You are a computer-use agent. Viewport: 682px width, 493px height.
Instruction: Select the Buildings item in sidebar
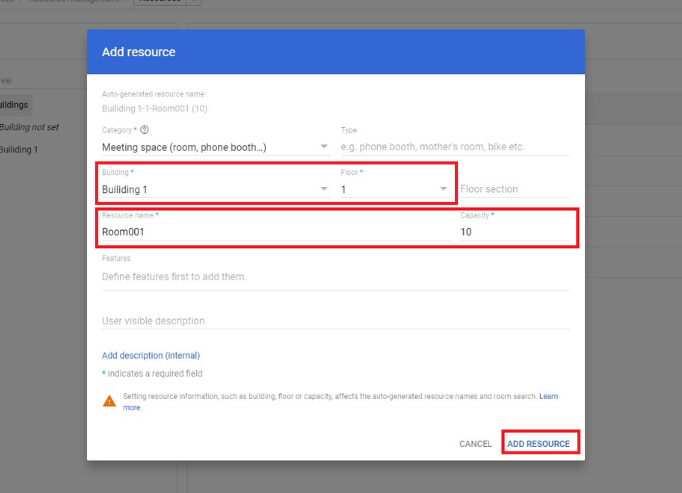[14, 105]
